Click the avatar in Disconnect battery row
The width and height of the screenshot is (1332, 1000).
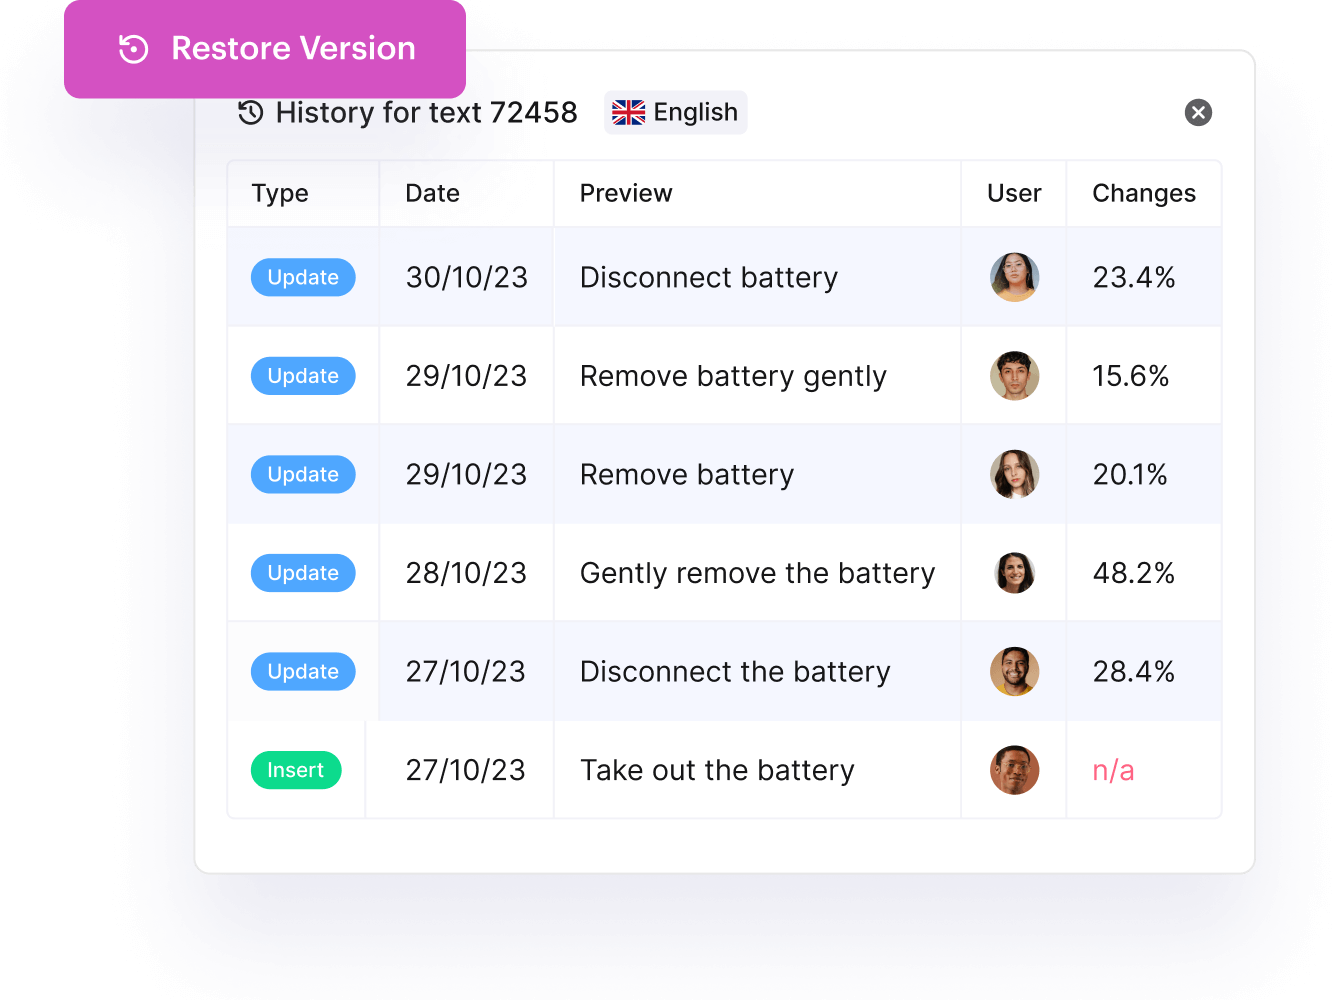[x=1014, y=277]
